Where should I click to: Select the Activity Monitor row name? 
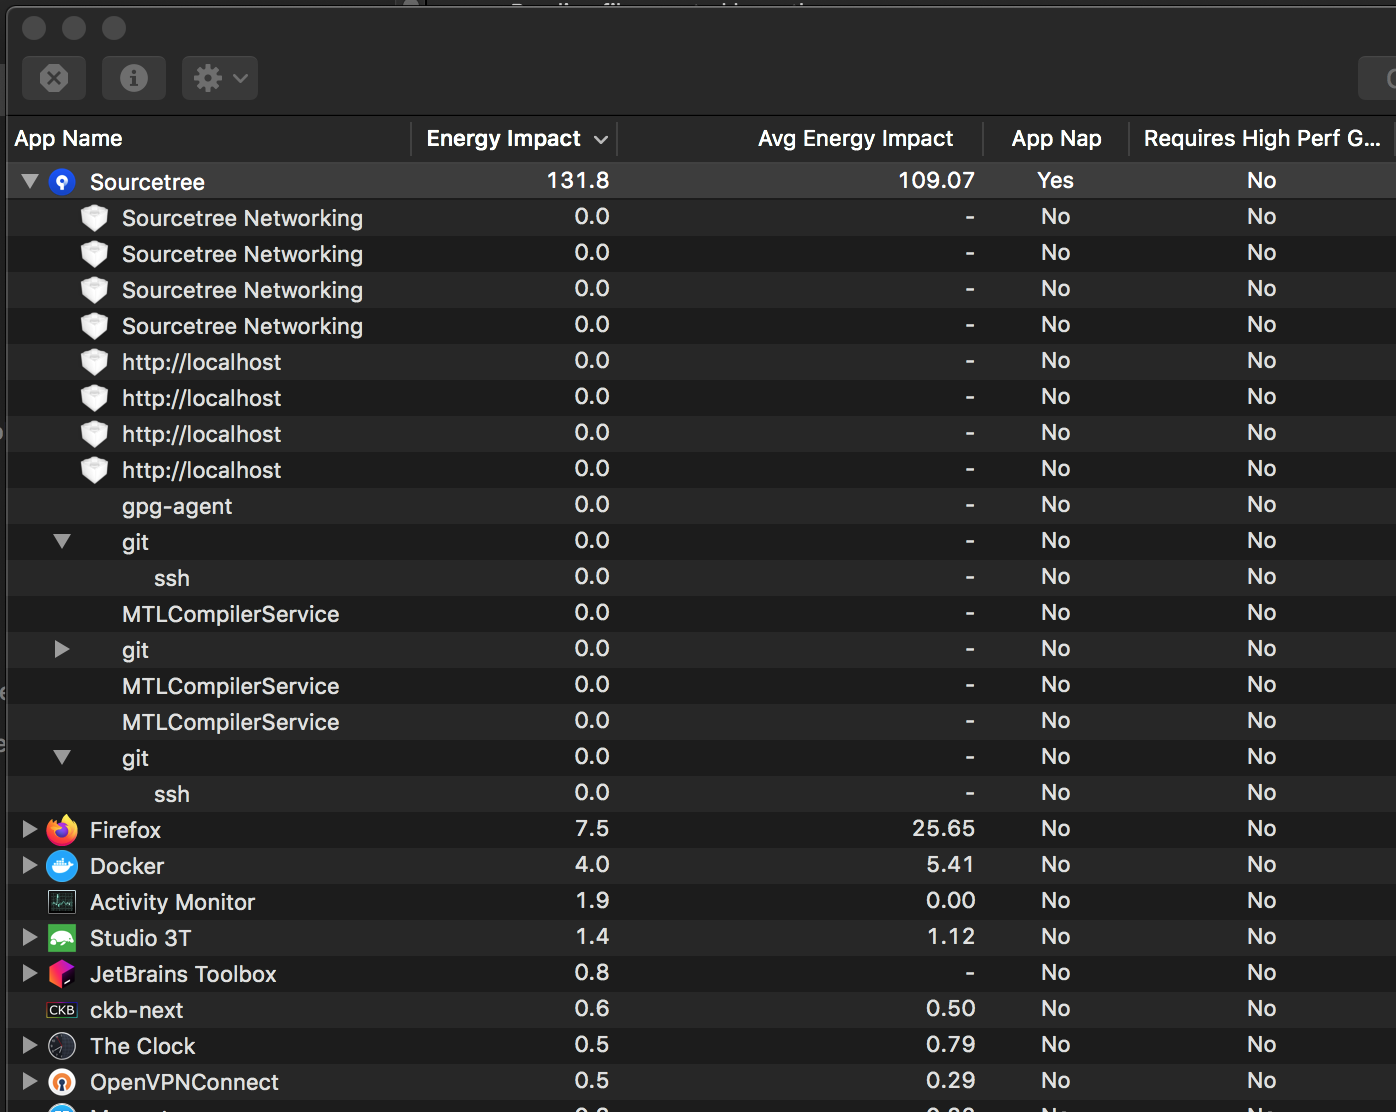pos(172,902)
